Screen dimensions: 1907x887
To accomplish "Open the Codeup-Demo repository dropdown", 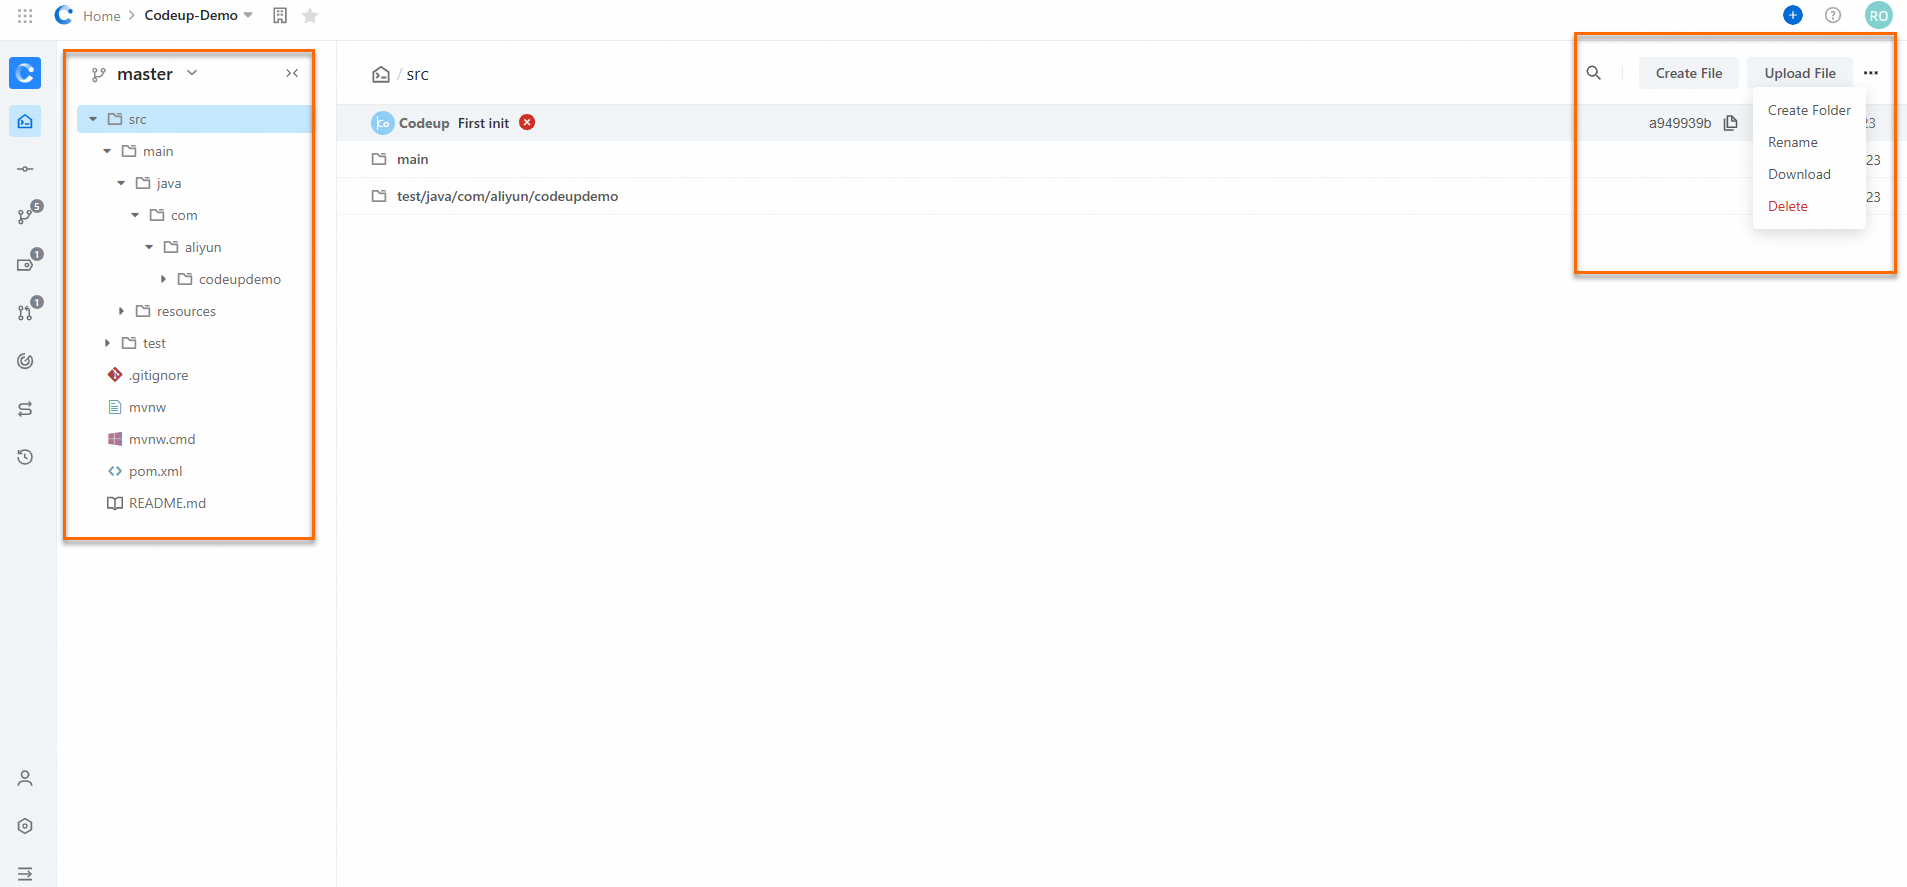I will tap(199, 15).
